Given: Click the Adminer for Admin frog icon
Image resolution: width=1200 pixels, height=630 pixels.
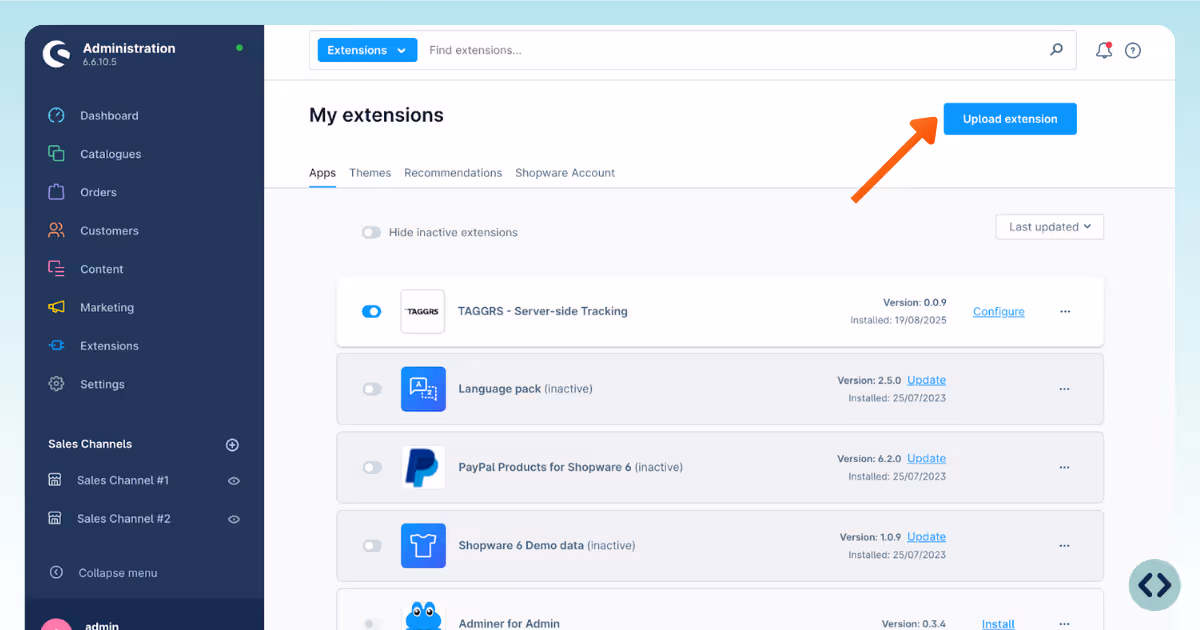Looking at the screenshot, I should tap(423, 616).
